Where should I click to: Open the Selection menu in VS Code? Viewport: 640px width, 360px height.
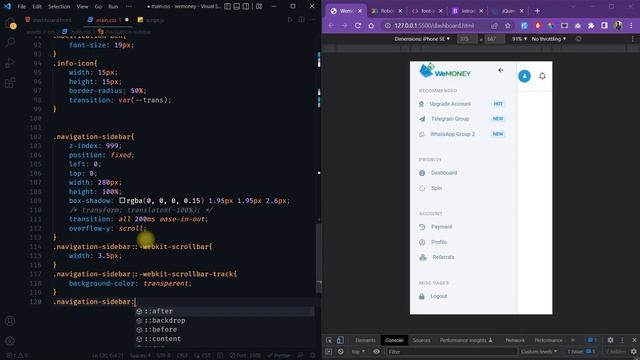tap(59, 7)
